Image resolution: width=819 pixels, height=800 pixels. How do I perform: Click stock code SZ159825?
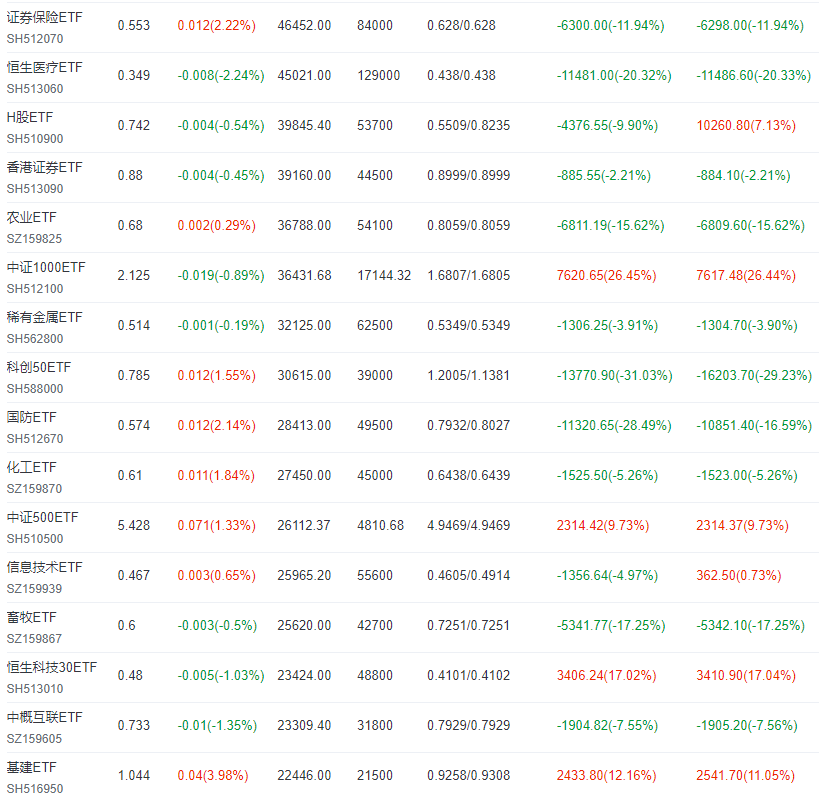pos(34,239)
